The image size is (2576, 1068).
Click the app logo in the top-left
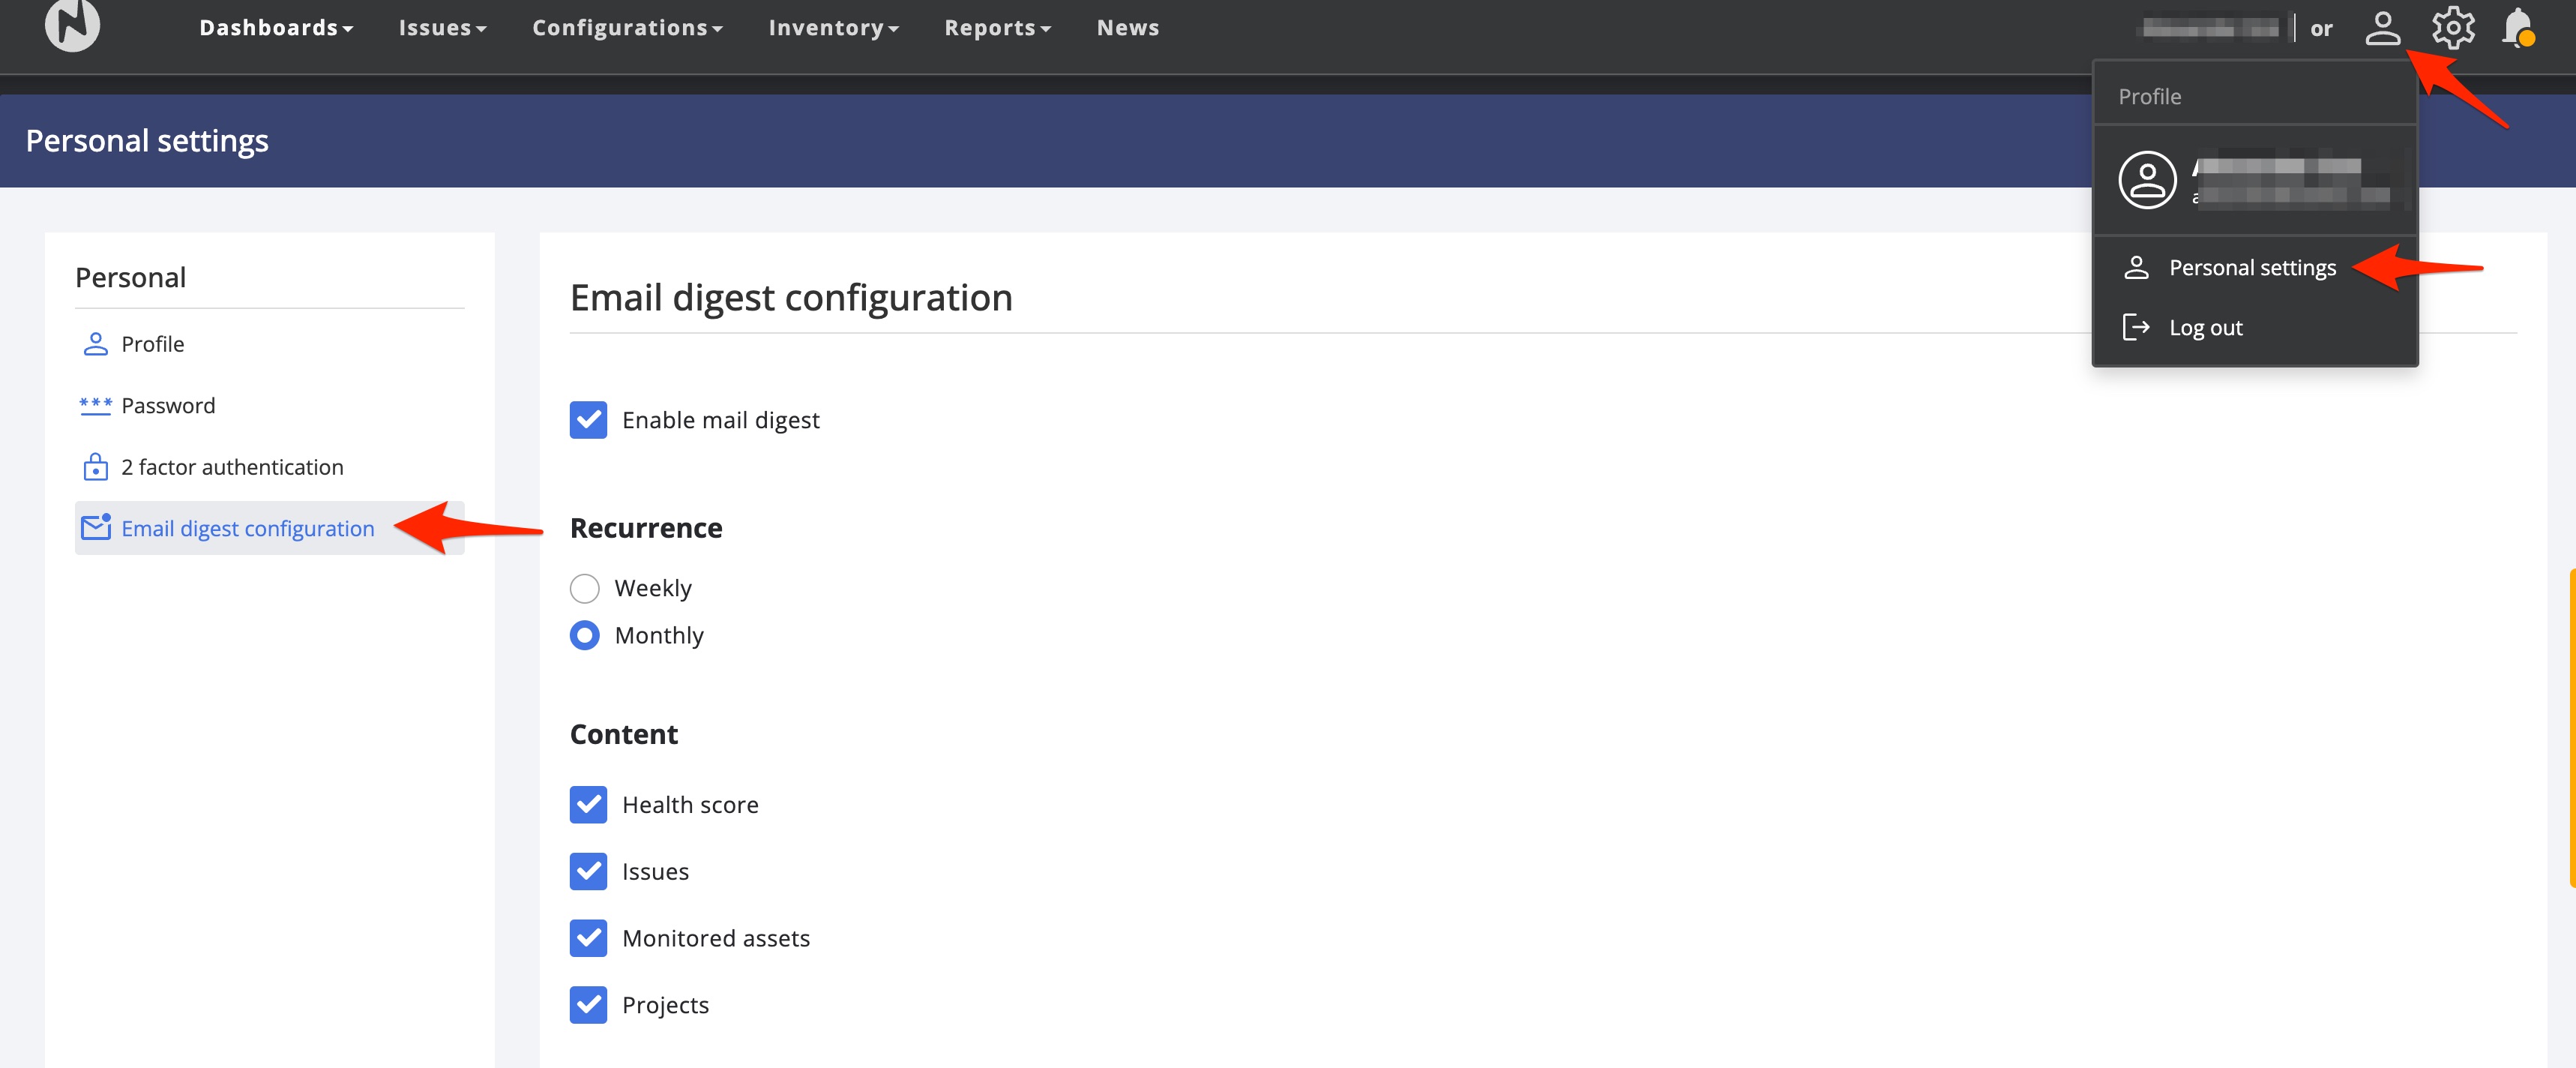click(72, 25)
